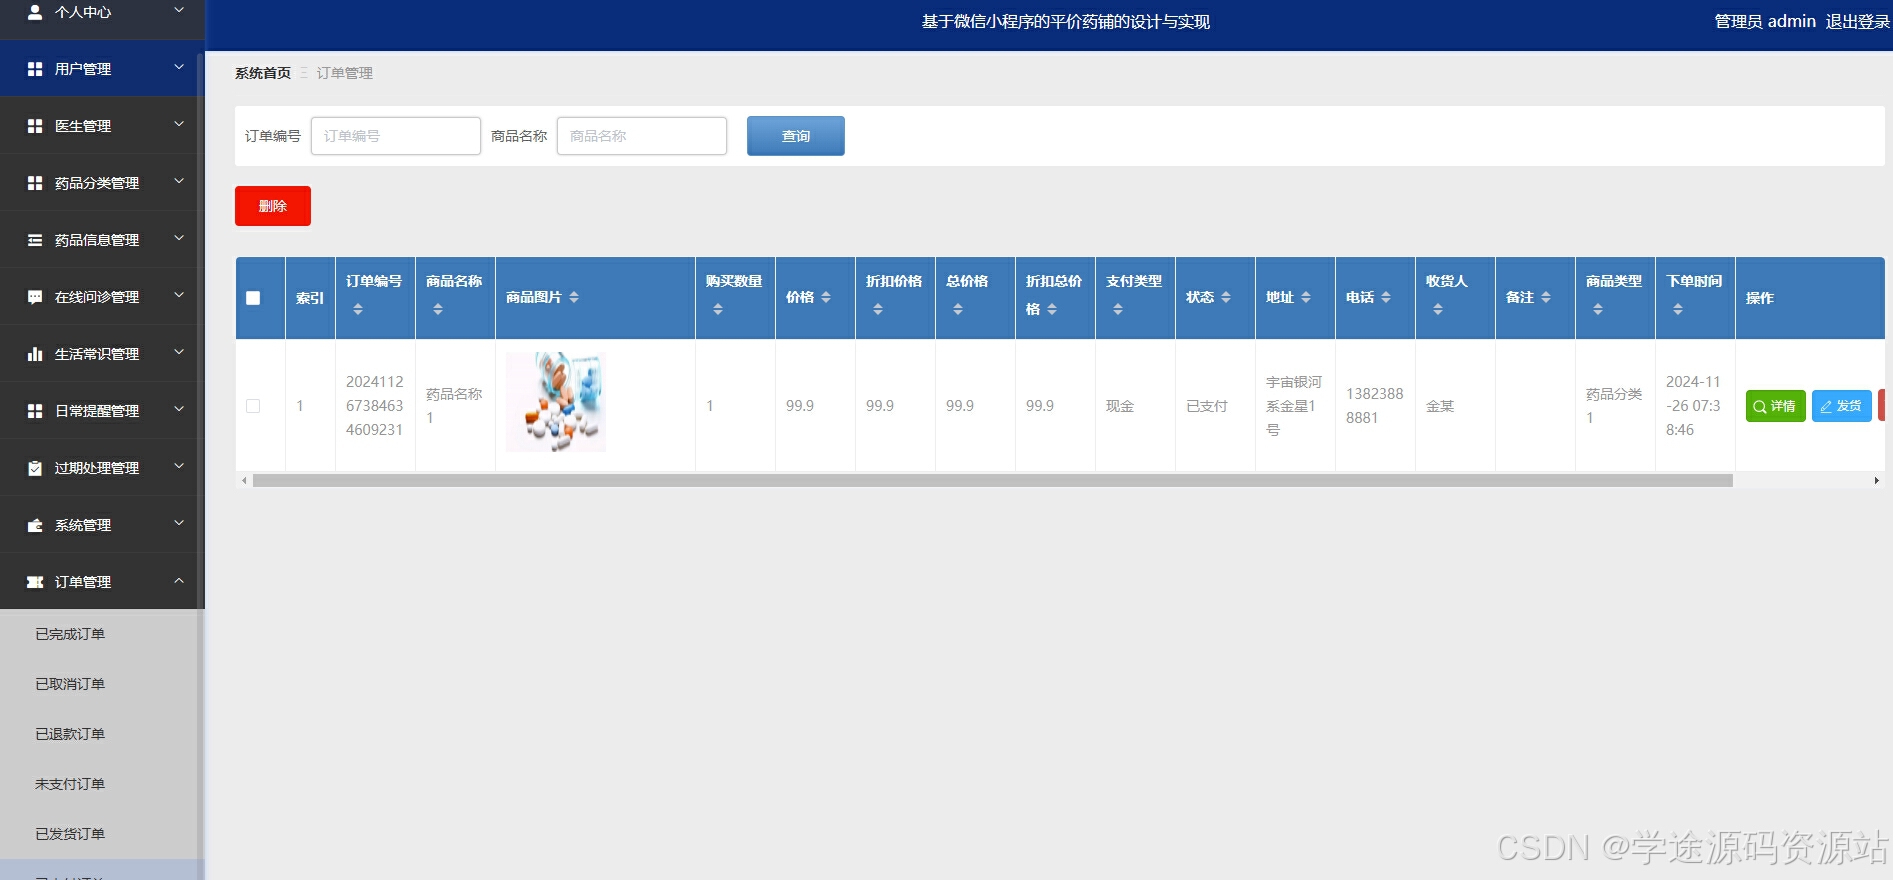Expand the 生活常识管理 menu chevron

coord(179,352)
